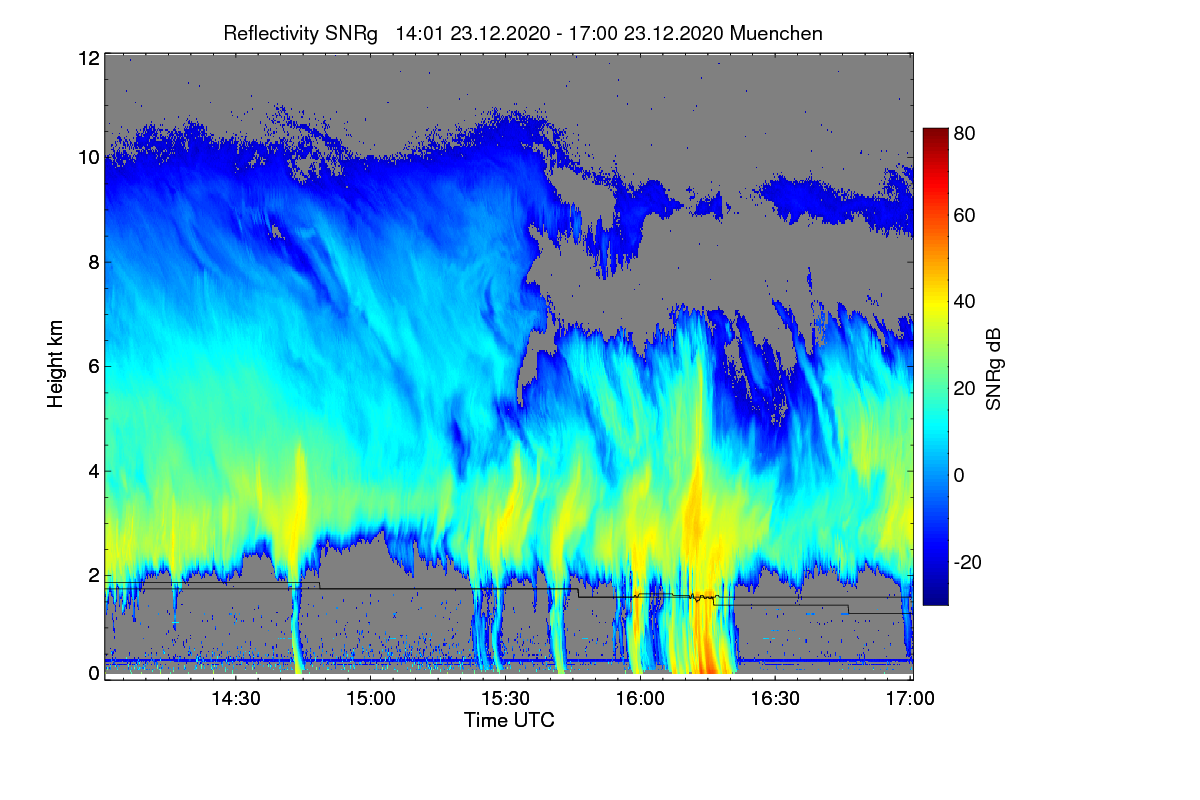This screenshot has width=1200, height=800.
Task: Click the '16:00' time axis label
Action: (x=640, y=699)
